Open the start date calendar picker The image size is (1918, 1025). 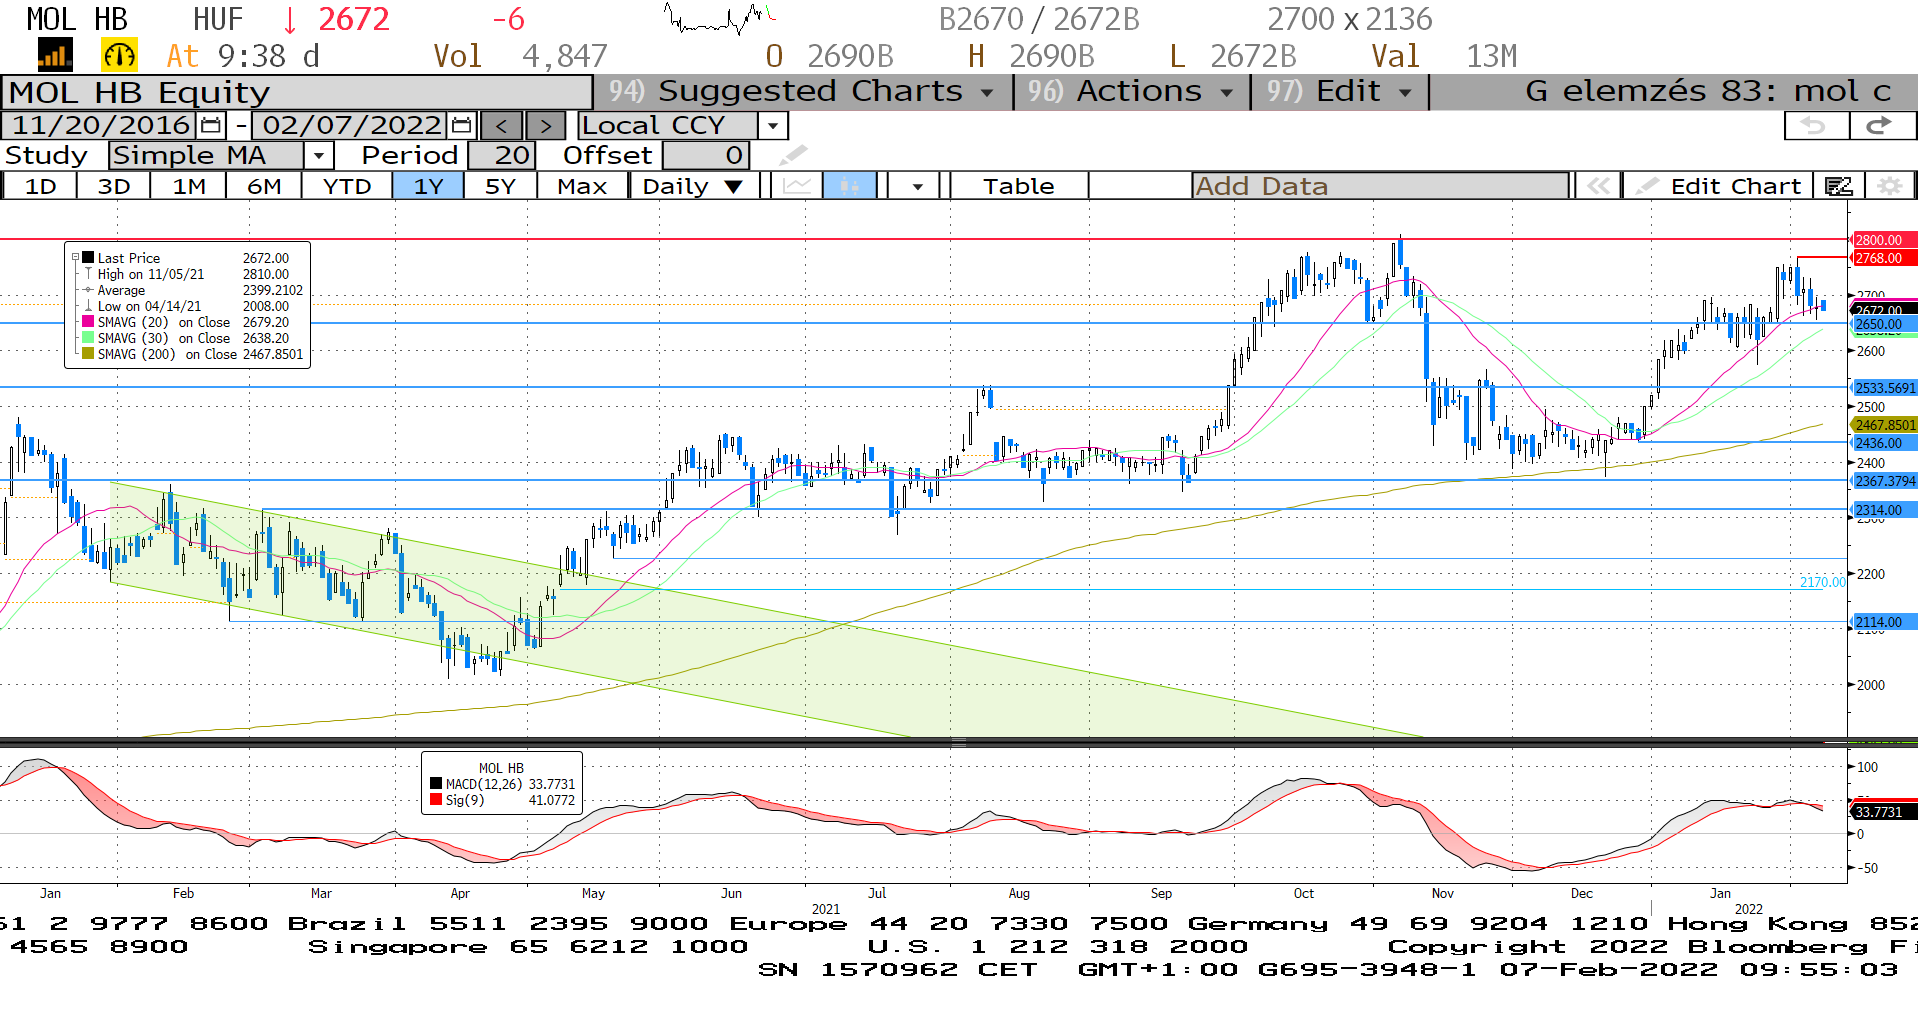(211, 125)
